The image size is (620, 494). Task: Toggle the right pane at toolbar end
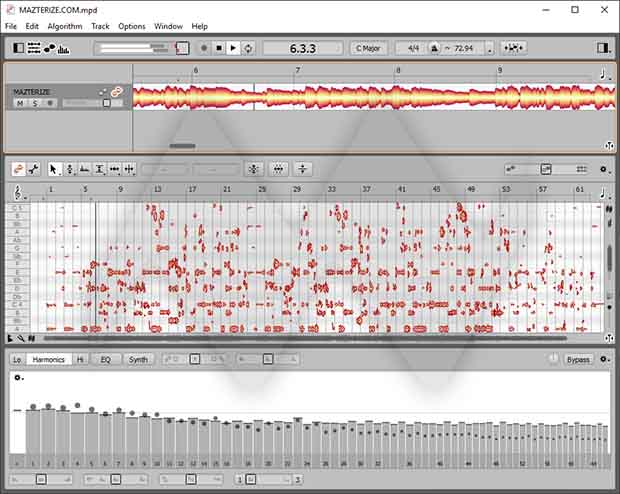[x=602, y=48]
